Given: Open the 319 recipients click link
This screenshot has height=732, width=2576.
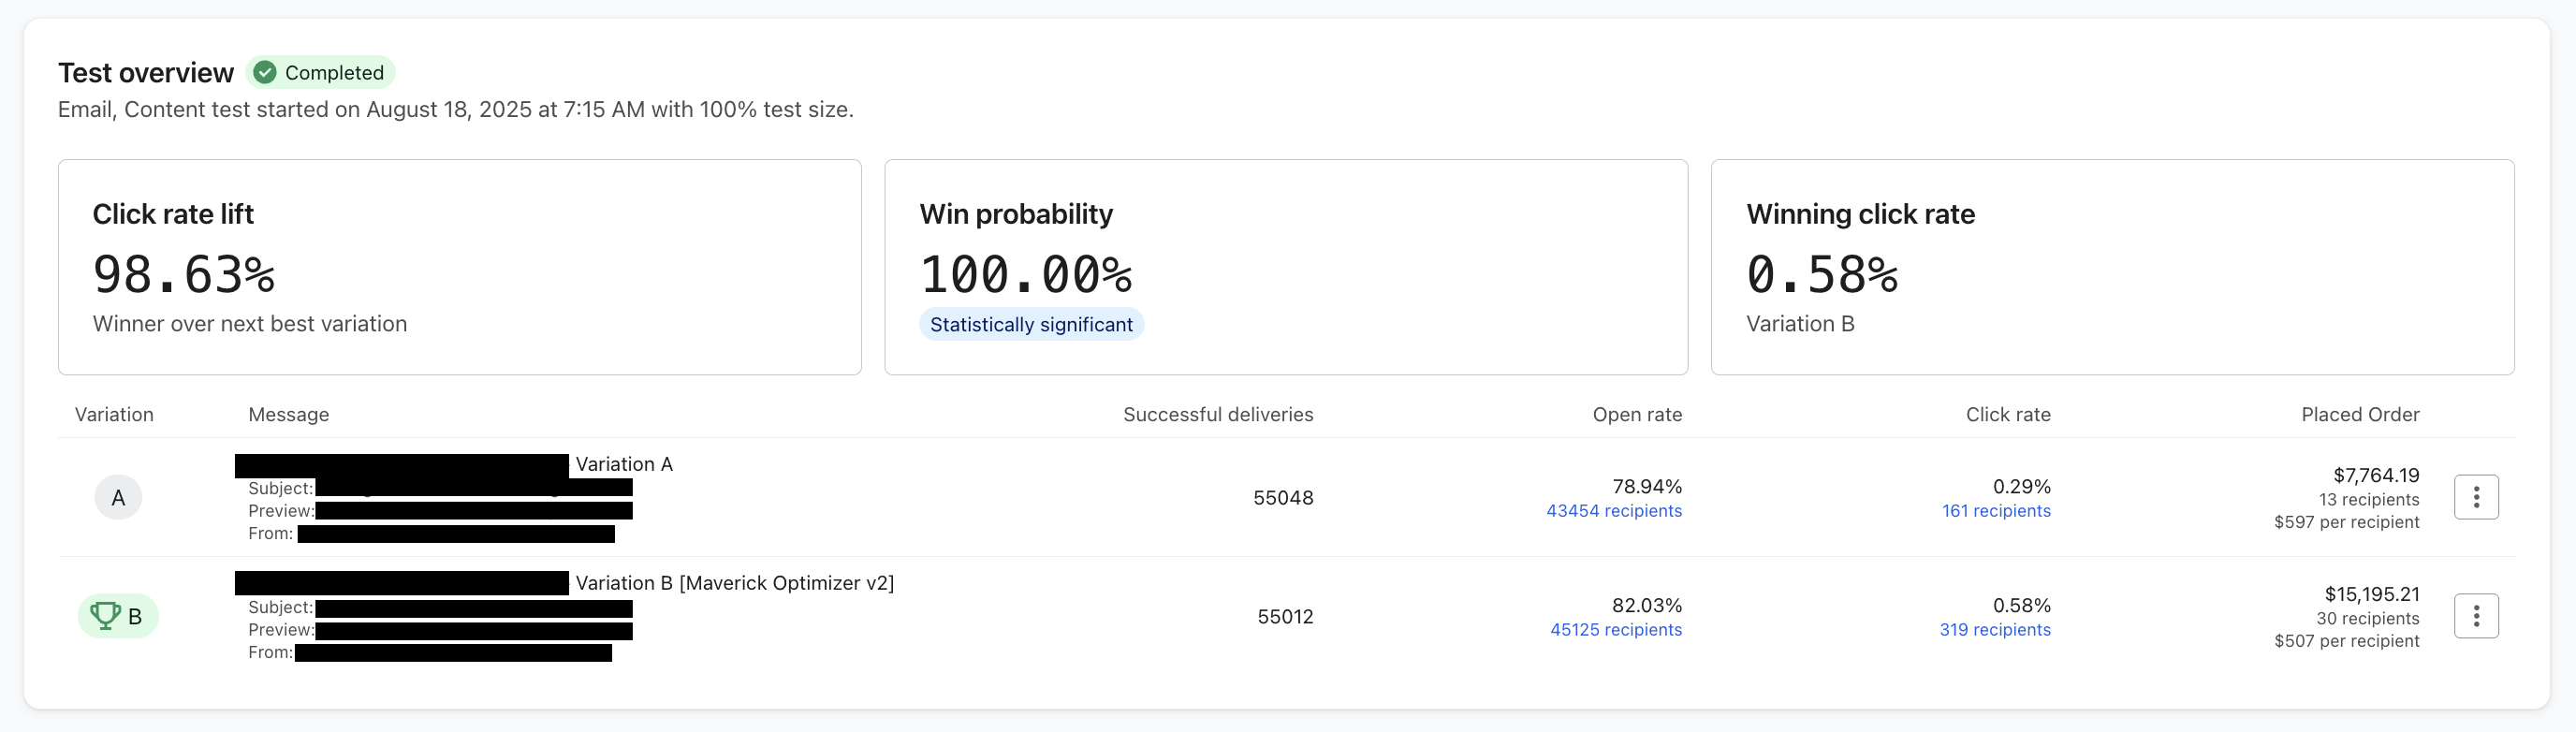Looking at the screenshot, I should [1995, 630].
